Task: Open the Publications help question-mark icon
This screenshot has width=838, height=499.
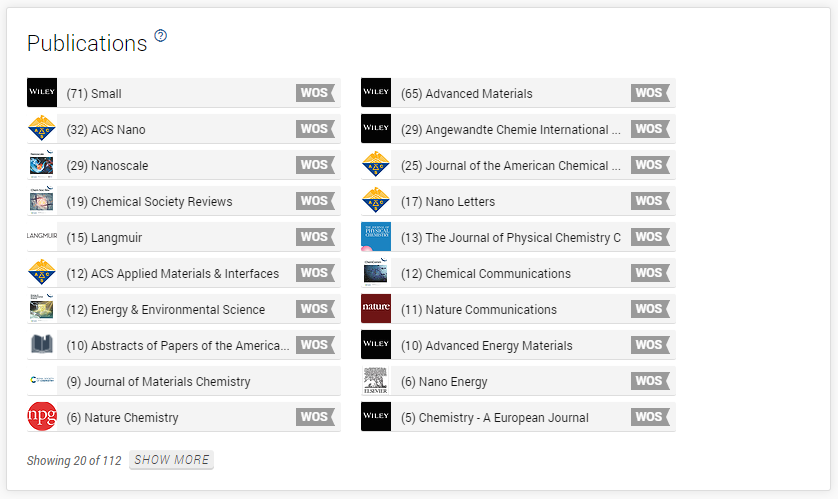Action: click(x=160, y=36)
